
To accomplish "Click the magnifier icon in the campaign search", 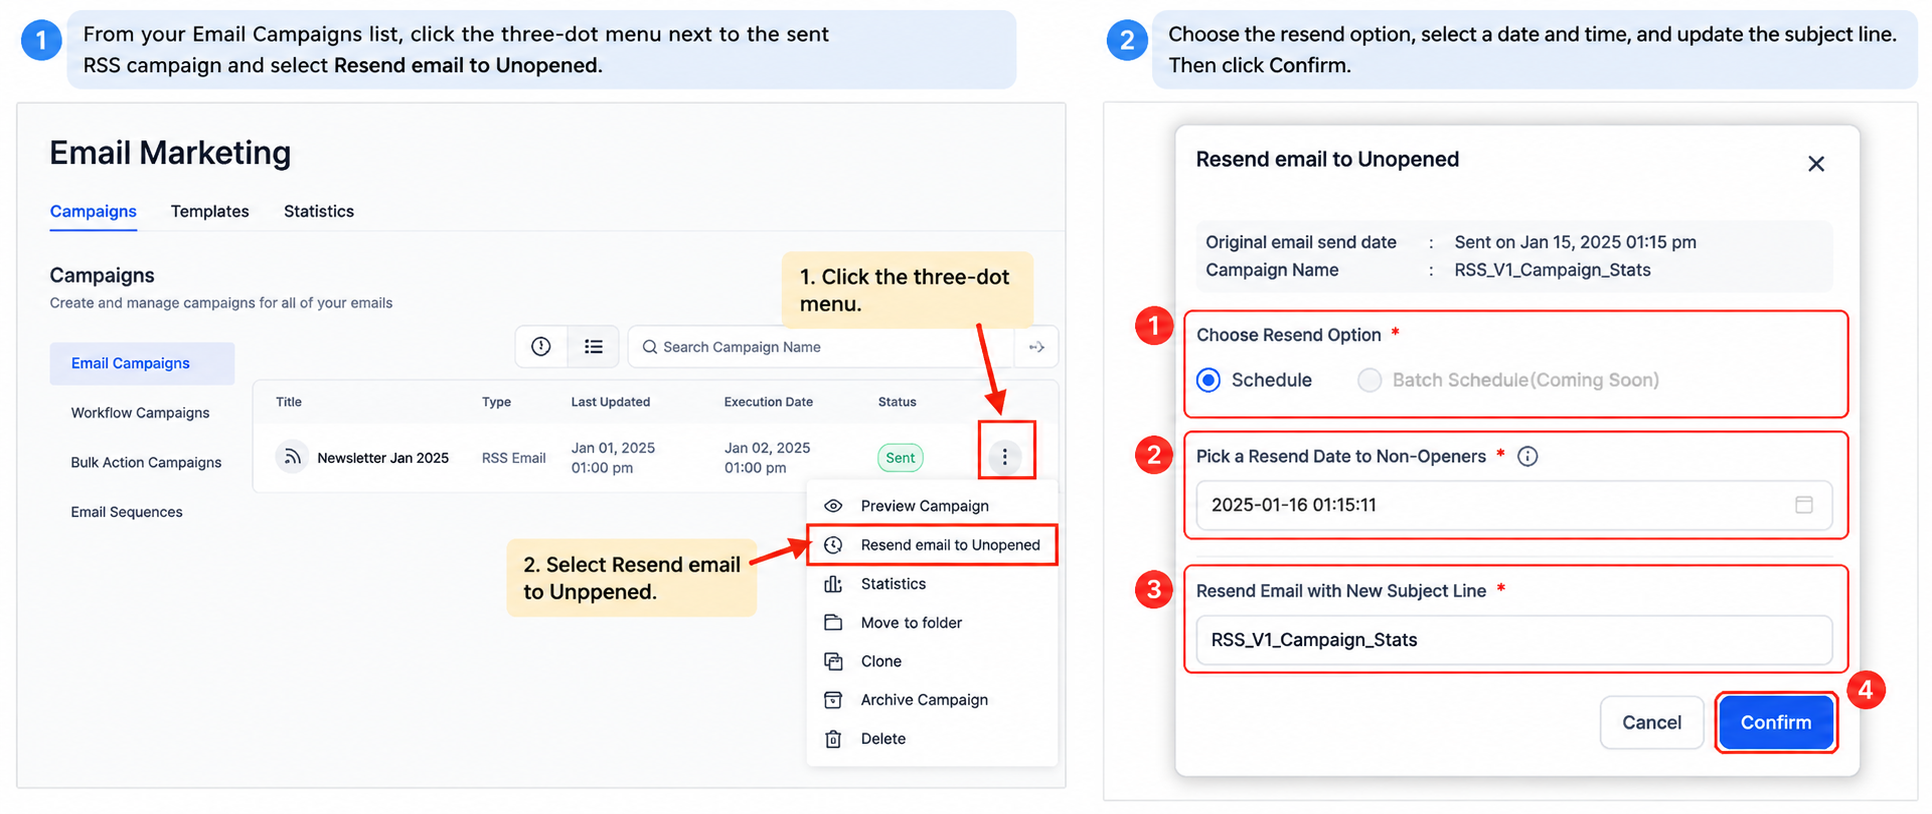I will pos(650,347).
